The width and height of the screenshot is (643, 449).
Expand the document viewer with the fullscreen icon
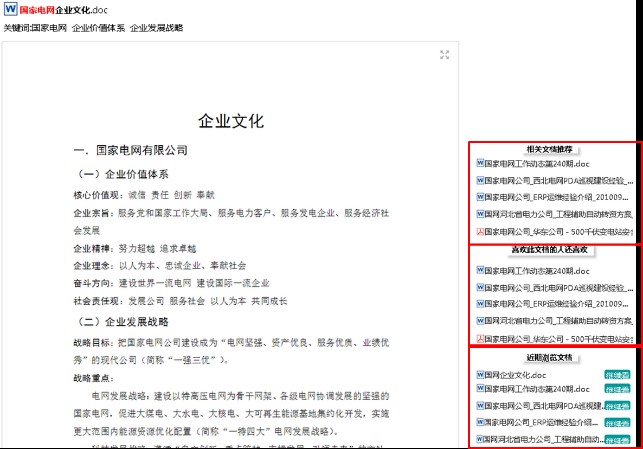coord(445,55)
